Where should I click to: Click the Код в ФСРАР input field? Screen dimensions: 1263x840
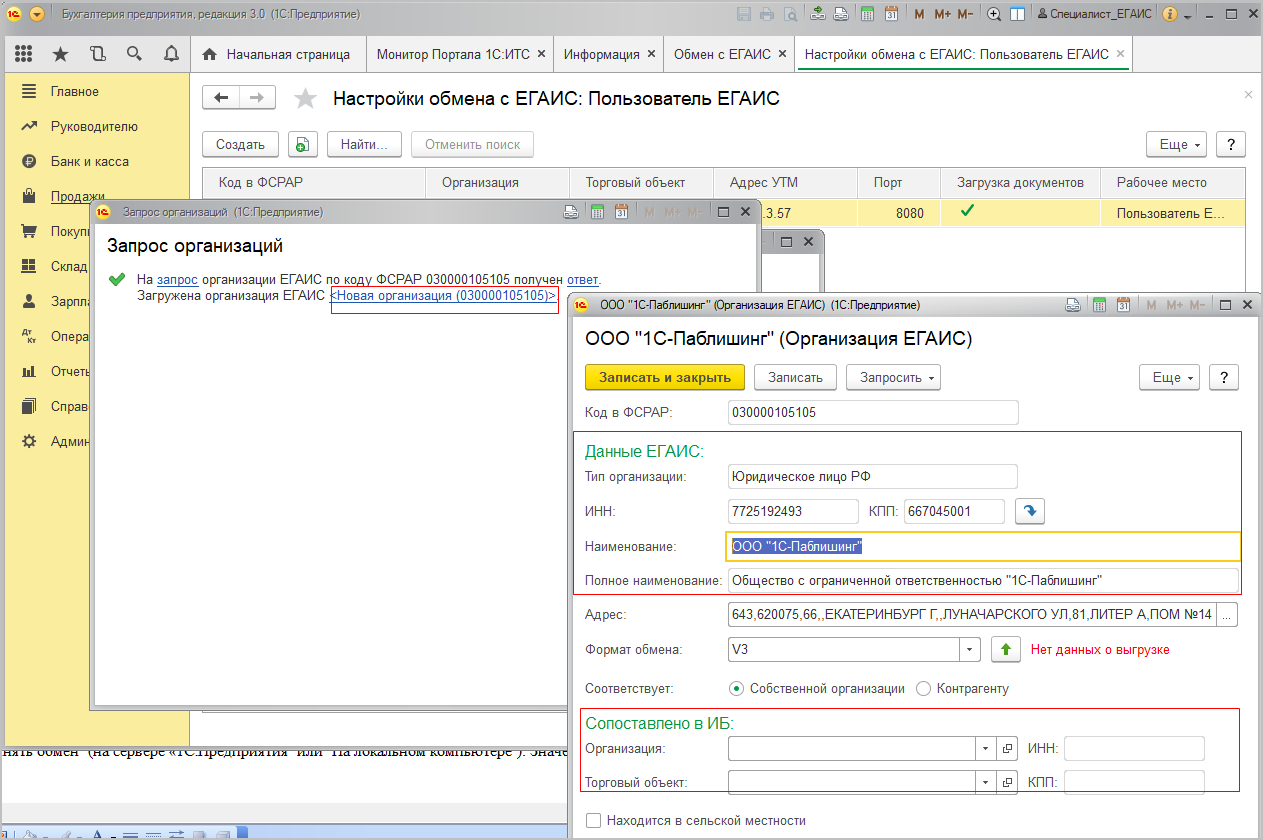(874, 412)
